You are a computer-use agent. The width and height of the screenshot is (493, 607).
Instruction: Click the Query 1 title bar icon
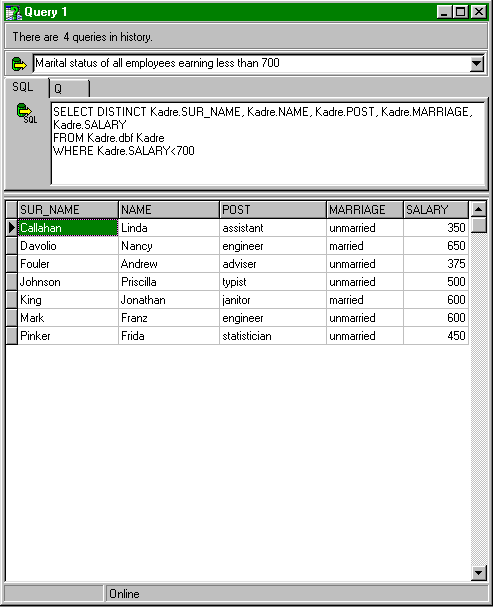click(x=13, y=12)
